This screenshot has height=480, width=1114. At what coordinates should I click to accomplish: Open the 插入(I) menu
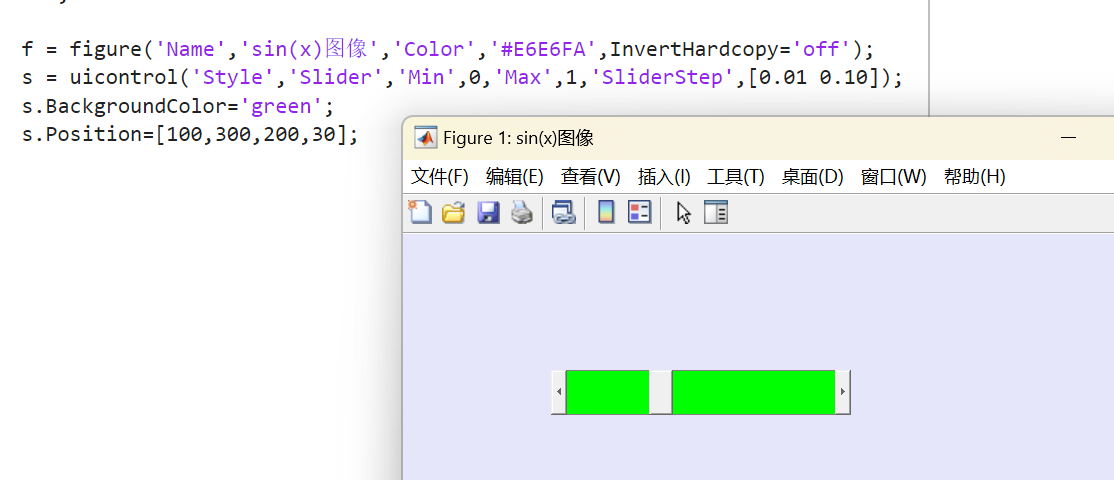pos(664,177)
